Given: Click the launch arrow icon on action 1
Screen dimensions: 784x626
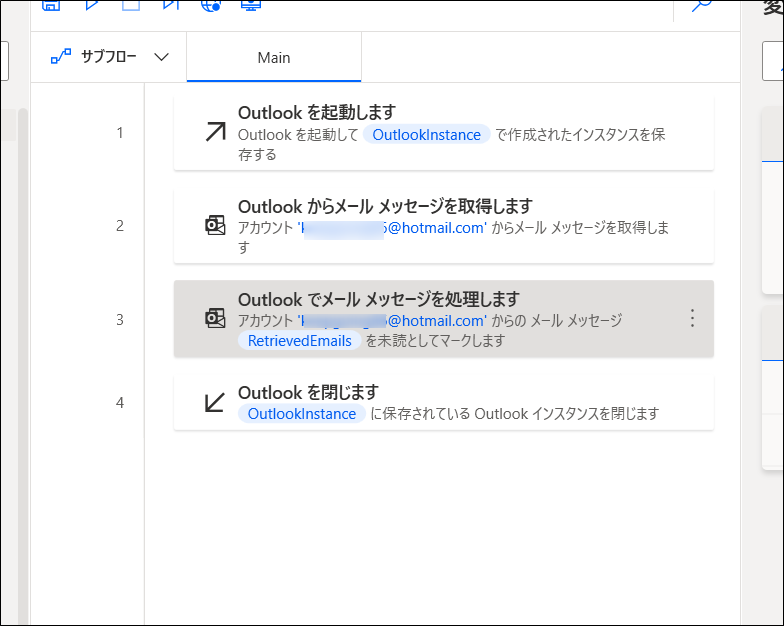Looking at the screenshot, I should (216, 132).
